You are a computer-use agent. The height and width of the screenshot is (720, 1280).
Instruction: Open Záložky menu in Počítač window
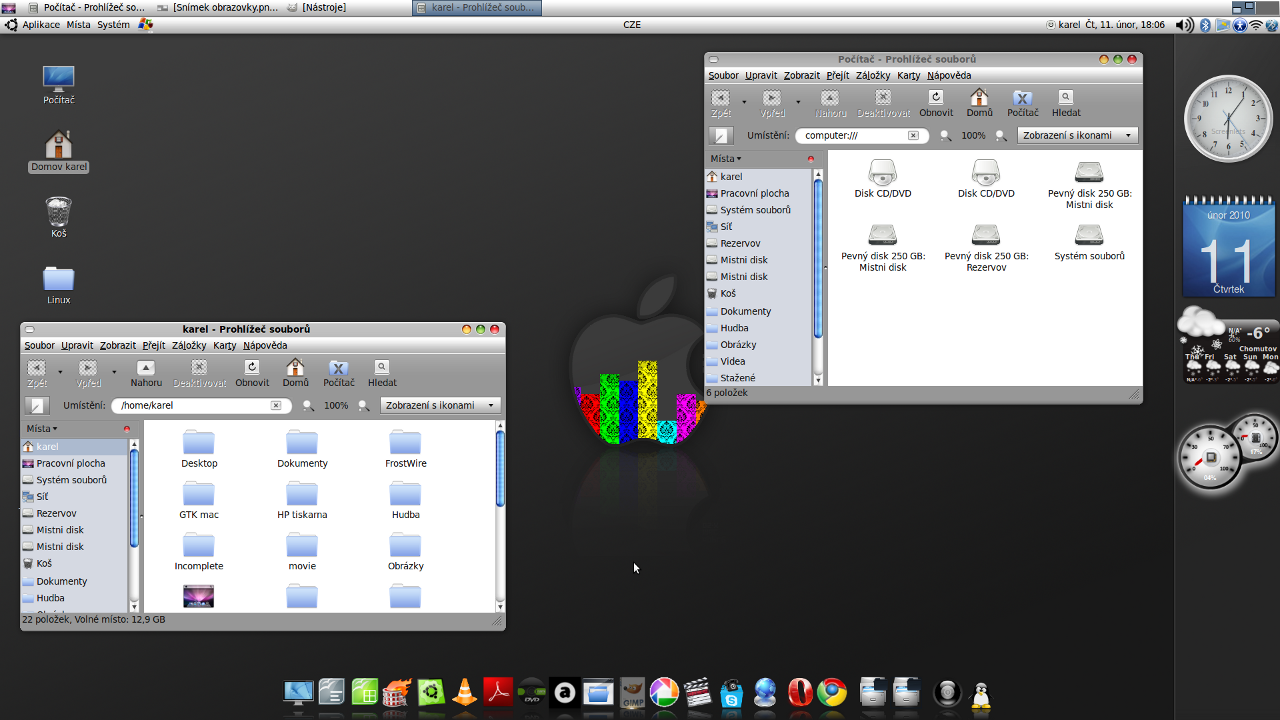(873, 76)
